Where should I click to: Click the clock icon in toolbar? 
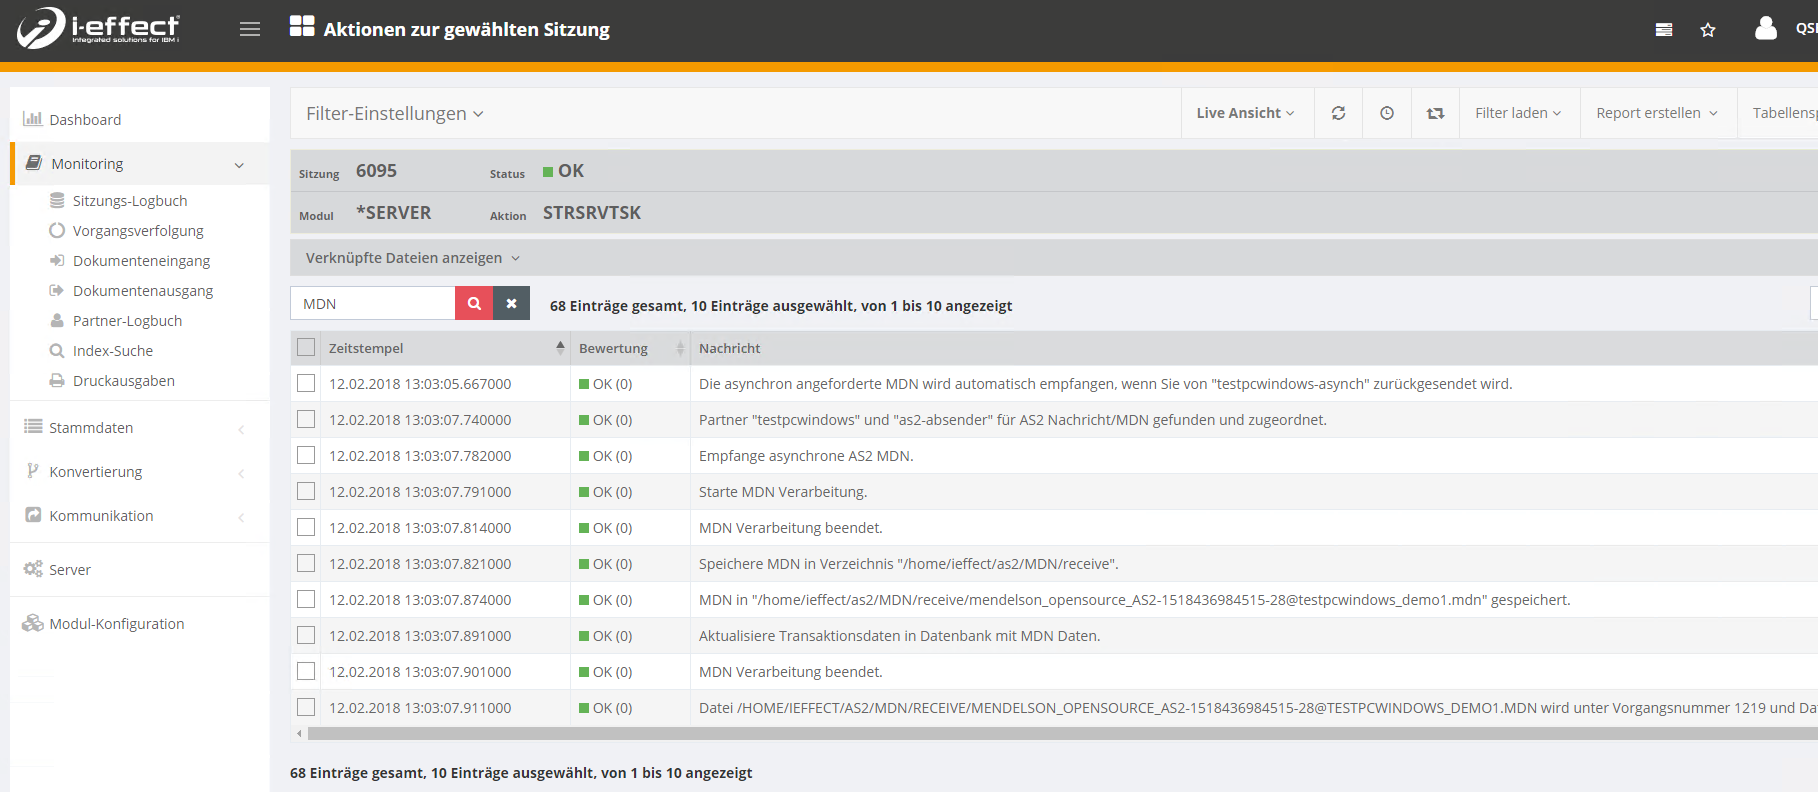click(1387, 113)
